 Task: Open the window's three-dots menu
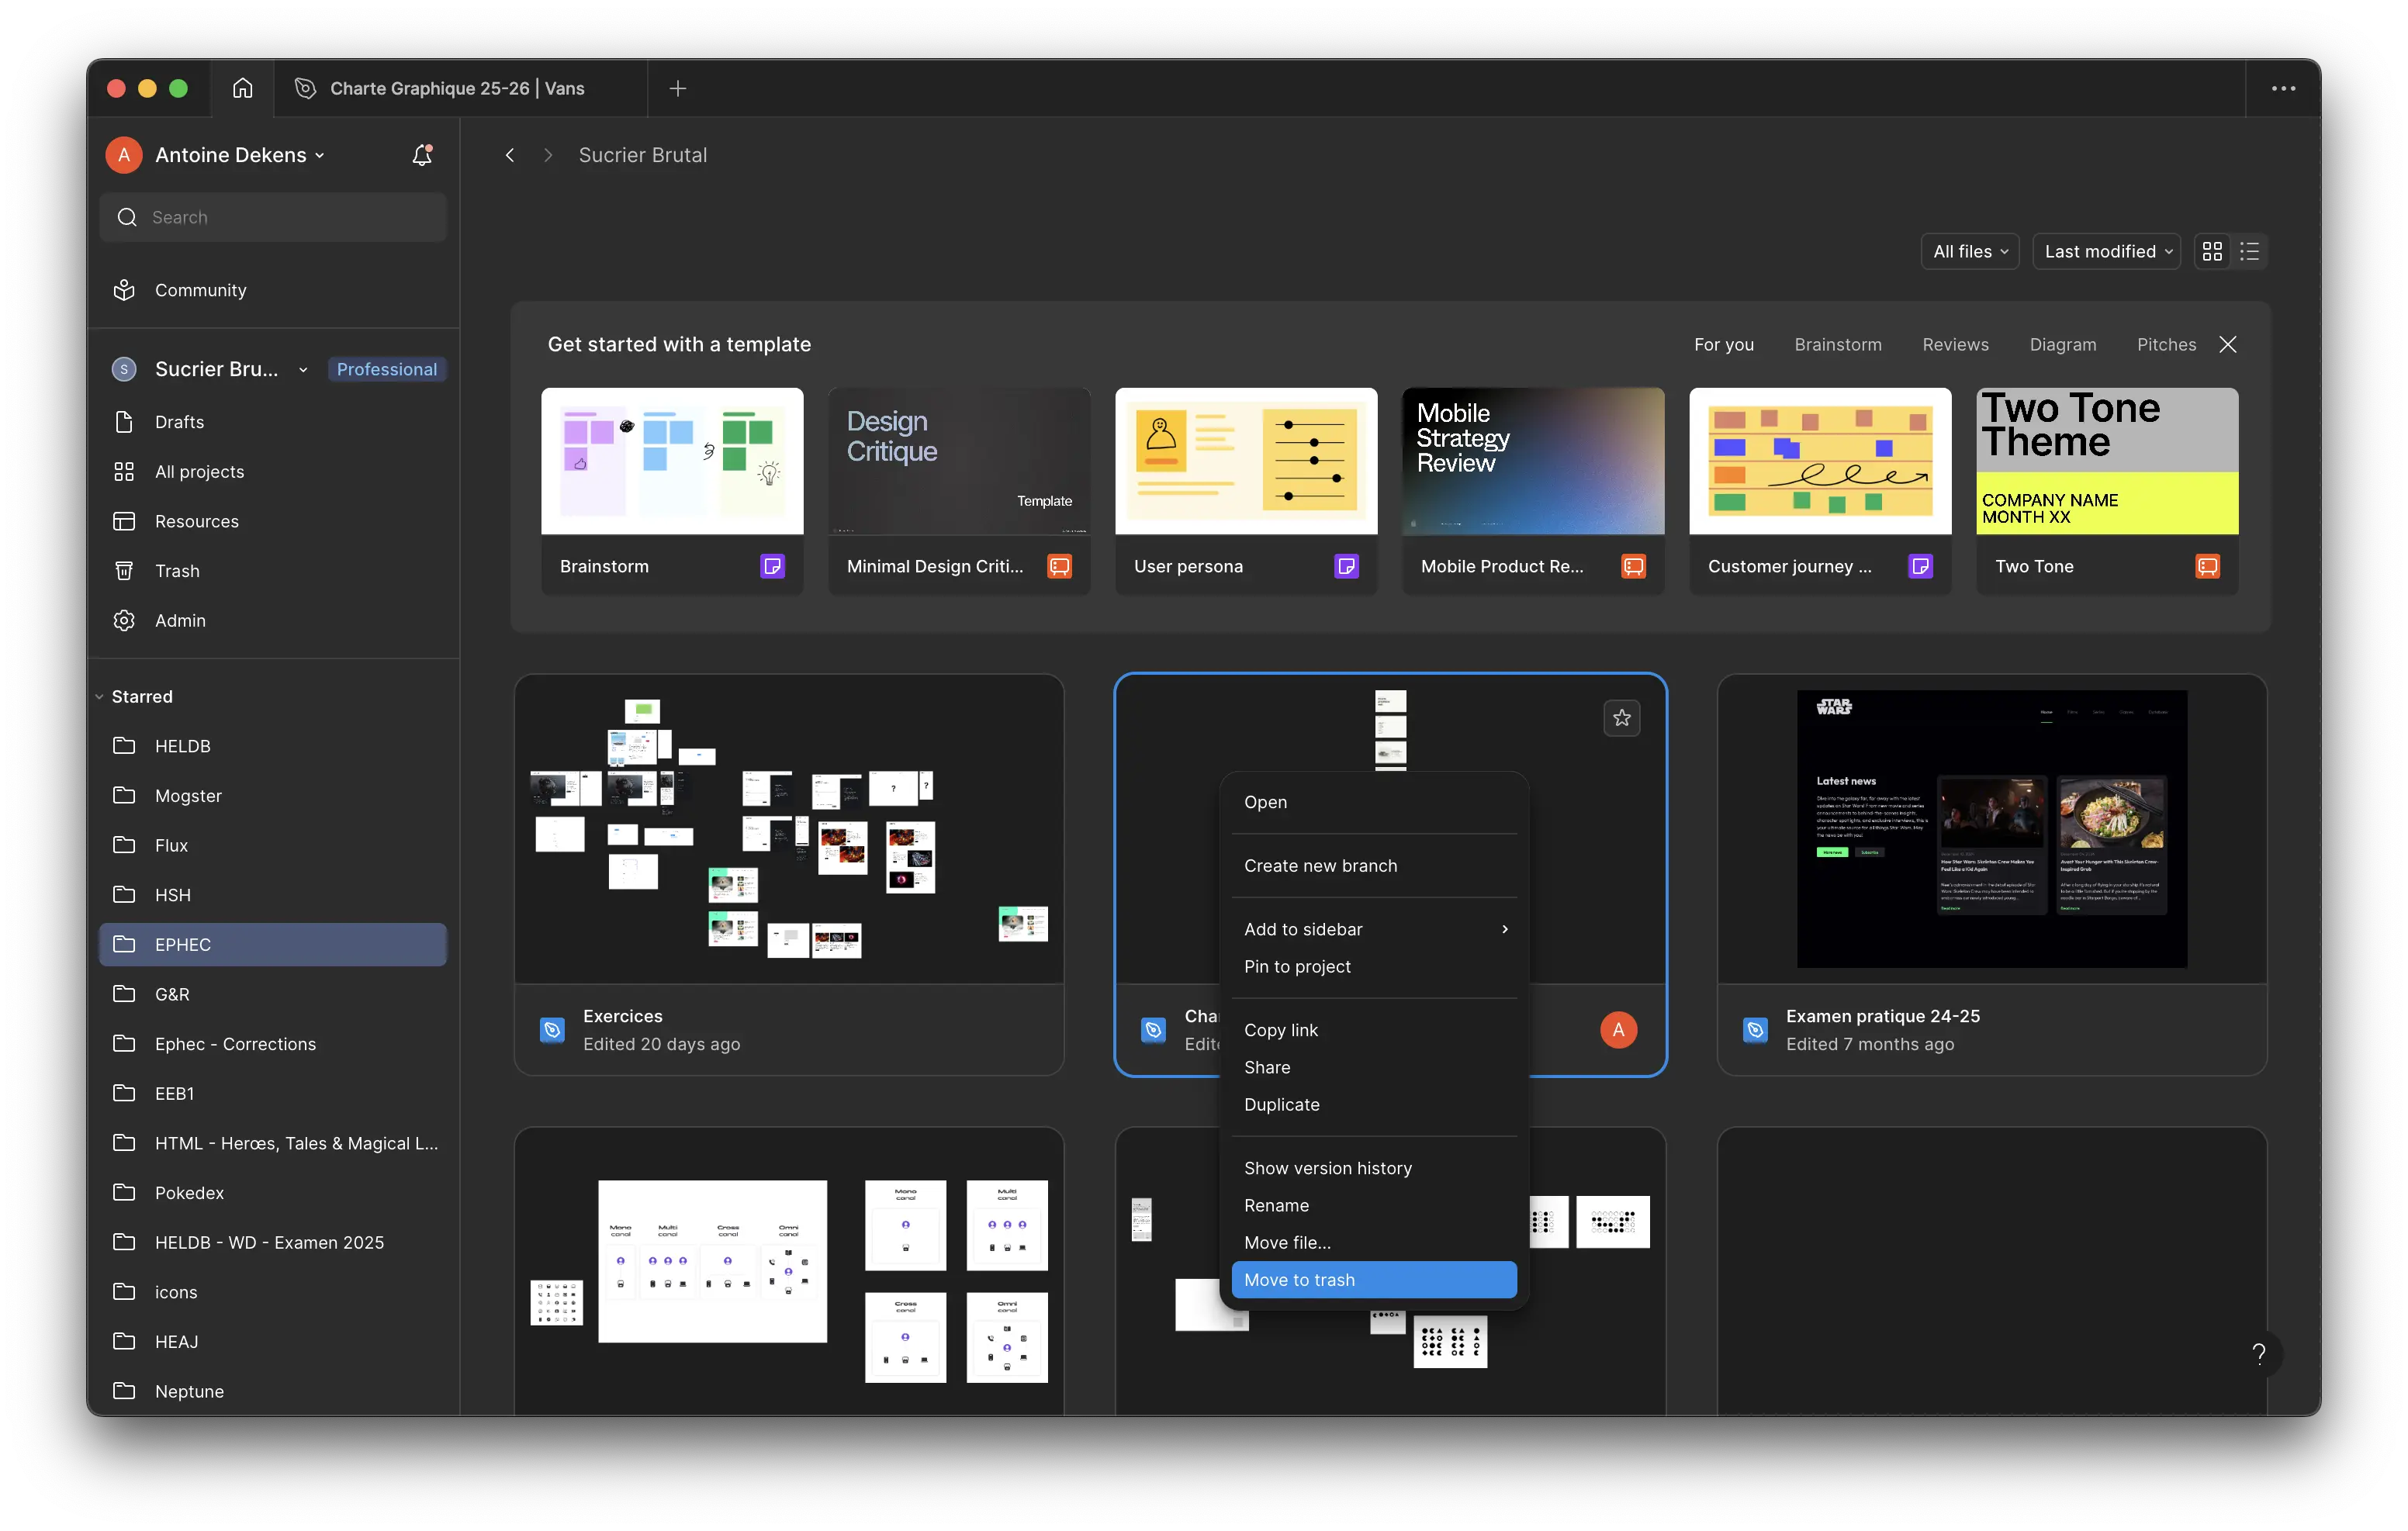click(x=2283, y=88)
